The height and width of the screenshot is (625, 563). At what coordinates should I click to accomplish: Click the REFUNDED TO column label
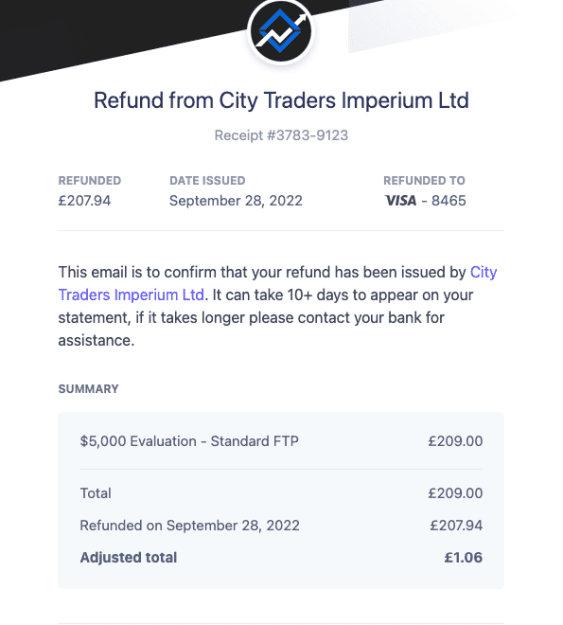click(x=424, y=181)
